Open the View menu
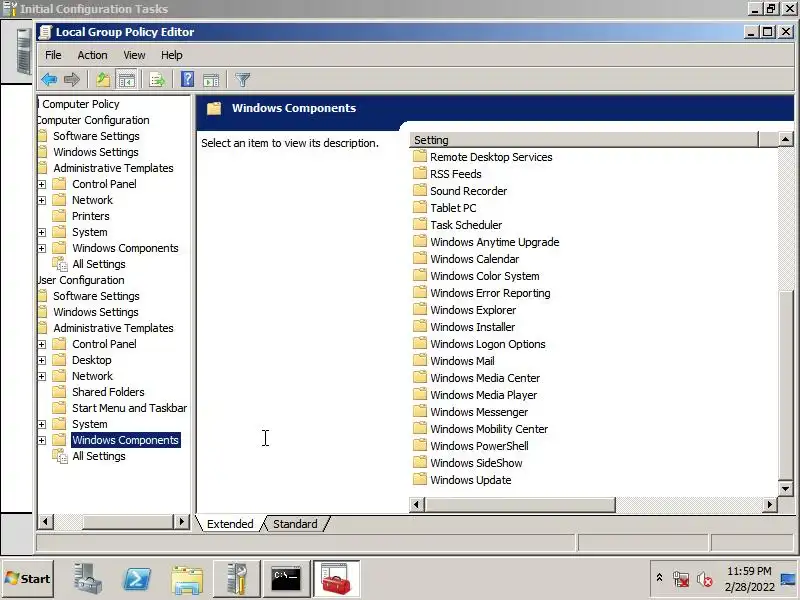 click(134, 55)
